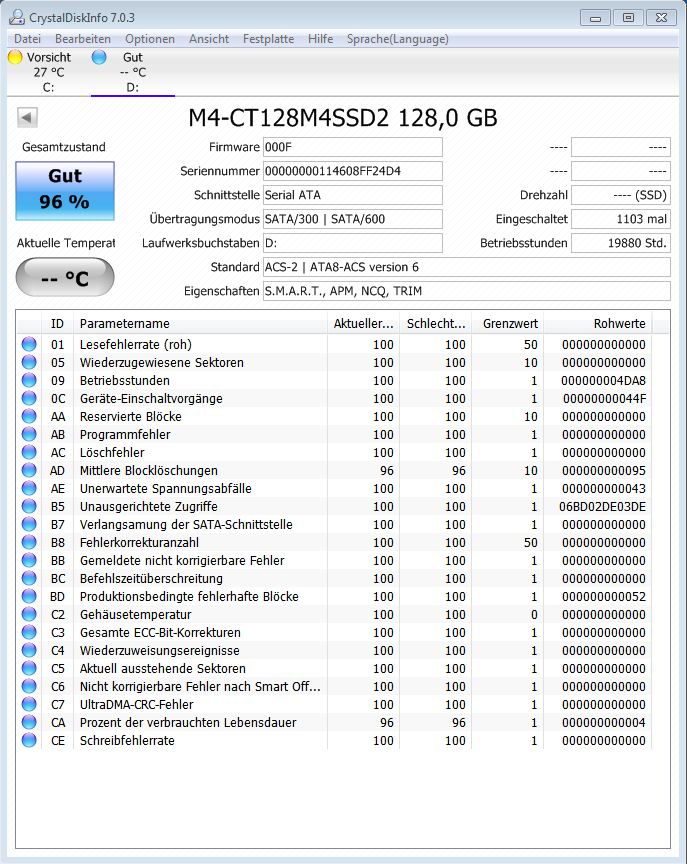Viewport: 687px width, 864px height.
Task: Click status orb of Verlangsamung der SATA-Schnittstelle row
Action: pyautogui.click(x=29, y=524)
